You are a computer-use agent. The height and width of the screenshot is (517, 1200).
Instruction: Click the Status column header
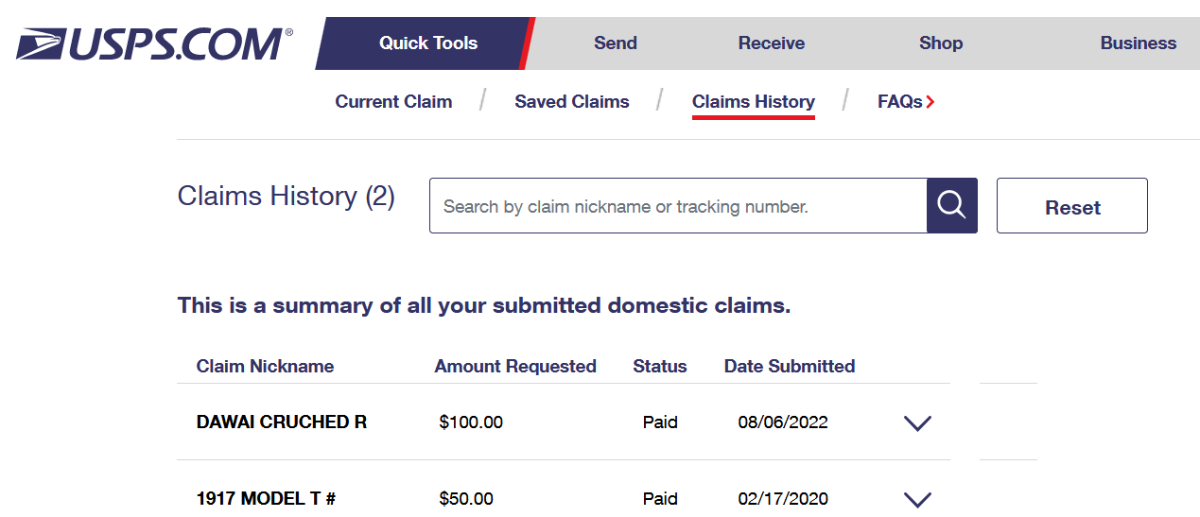(x=660, y=366)
